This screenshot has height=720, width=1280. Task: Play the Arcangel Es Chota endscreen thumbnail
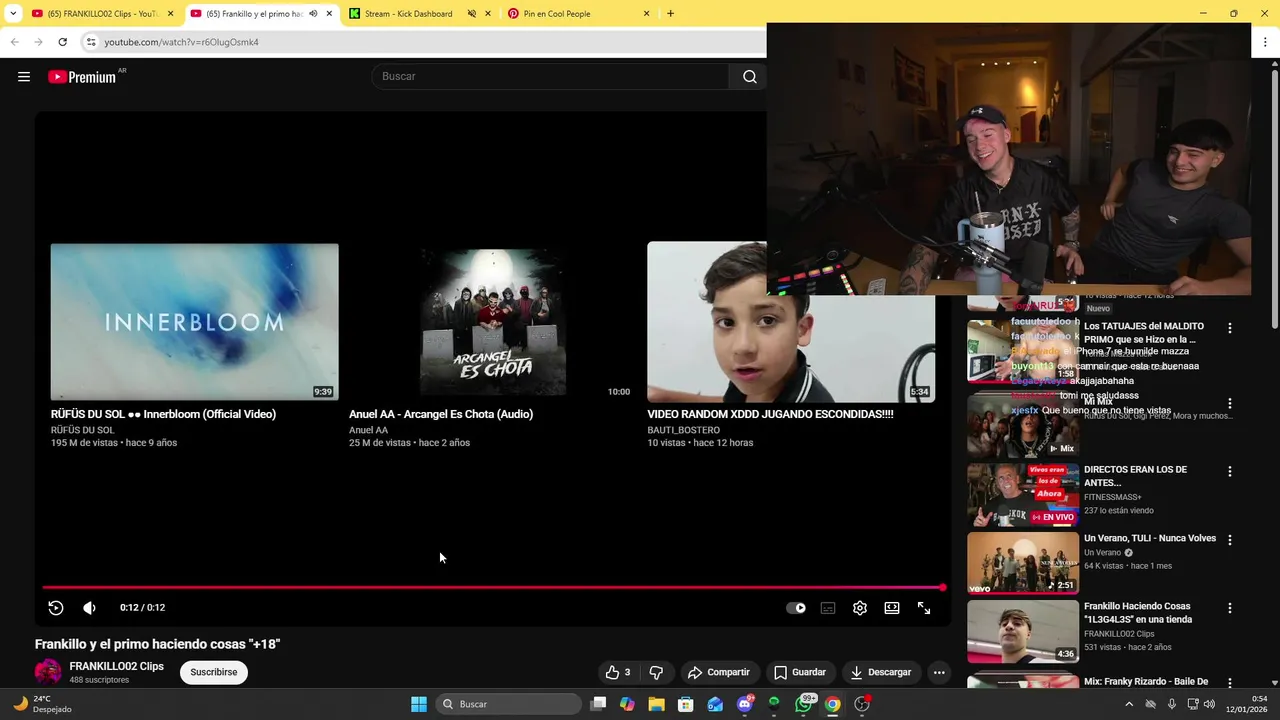[x=493, y=321]
